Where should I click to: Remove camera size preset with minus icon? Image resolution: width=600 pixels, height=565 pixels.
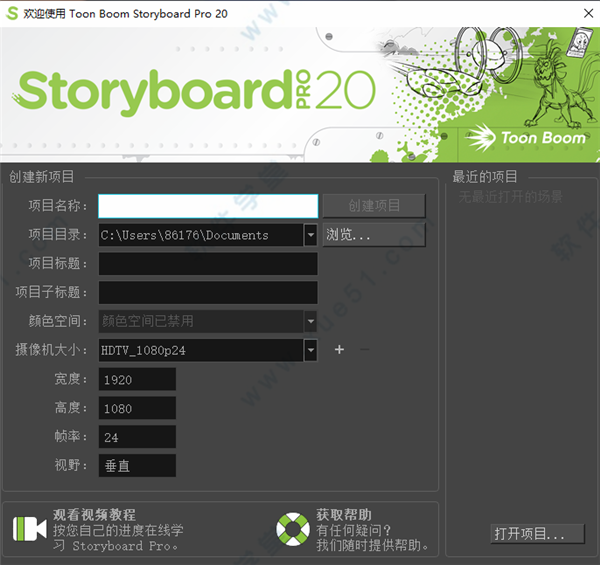(365, 350)
